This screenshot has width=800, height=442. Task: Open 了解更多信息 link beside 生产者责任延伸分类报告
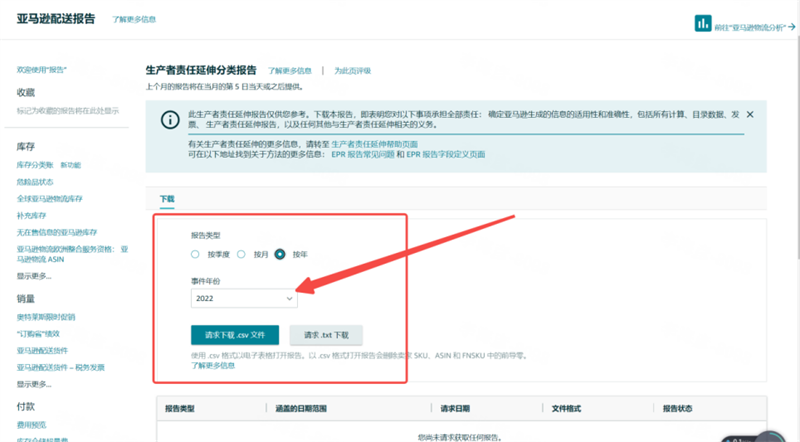[x=290, y=71]
